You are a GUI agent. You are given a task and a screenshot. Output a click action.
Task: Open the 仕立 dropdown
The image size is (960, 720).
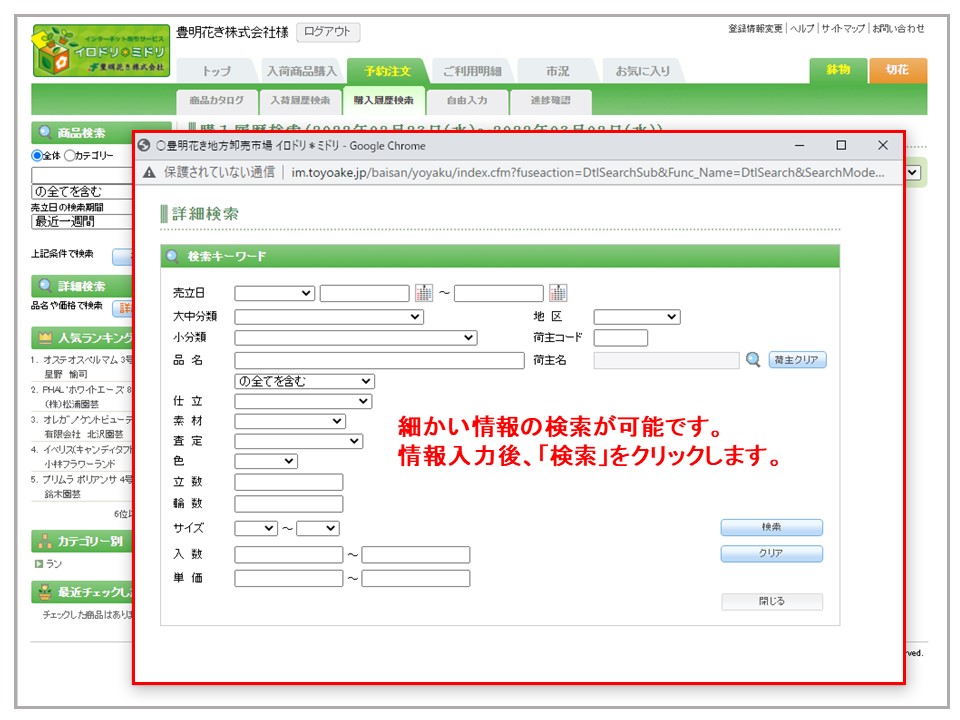click(x=302, y=401)
